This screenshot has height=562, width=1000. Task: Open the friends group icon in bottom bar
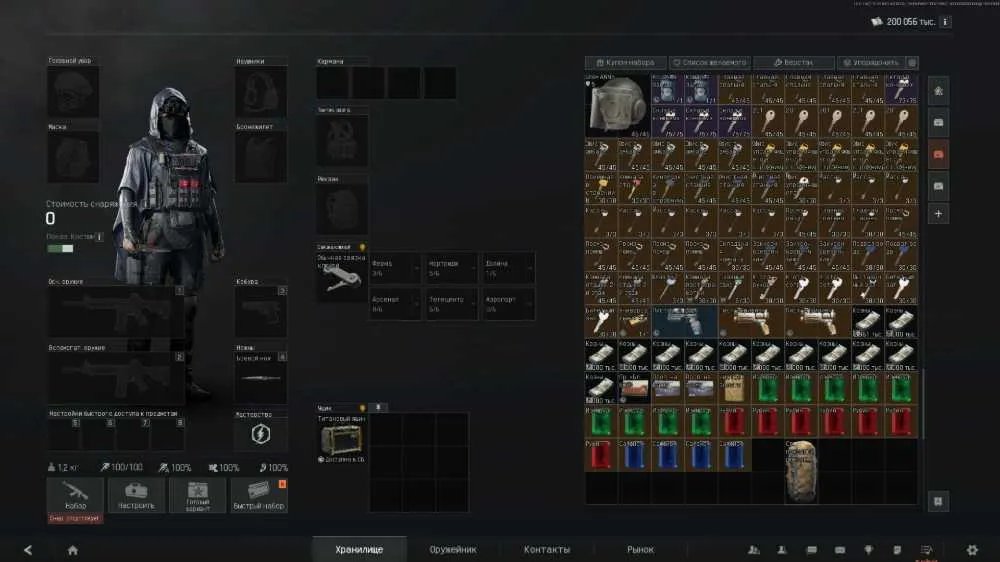(754, 550)
